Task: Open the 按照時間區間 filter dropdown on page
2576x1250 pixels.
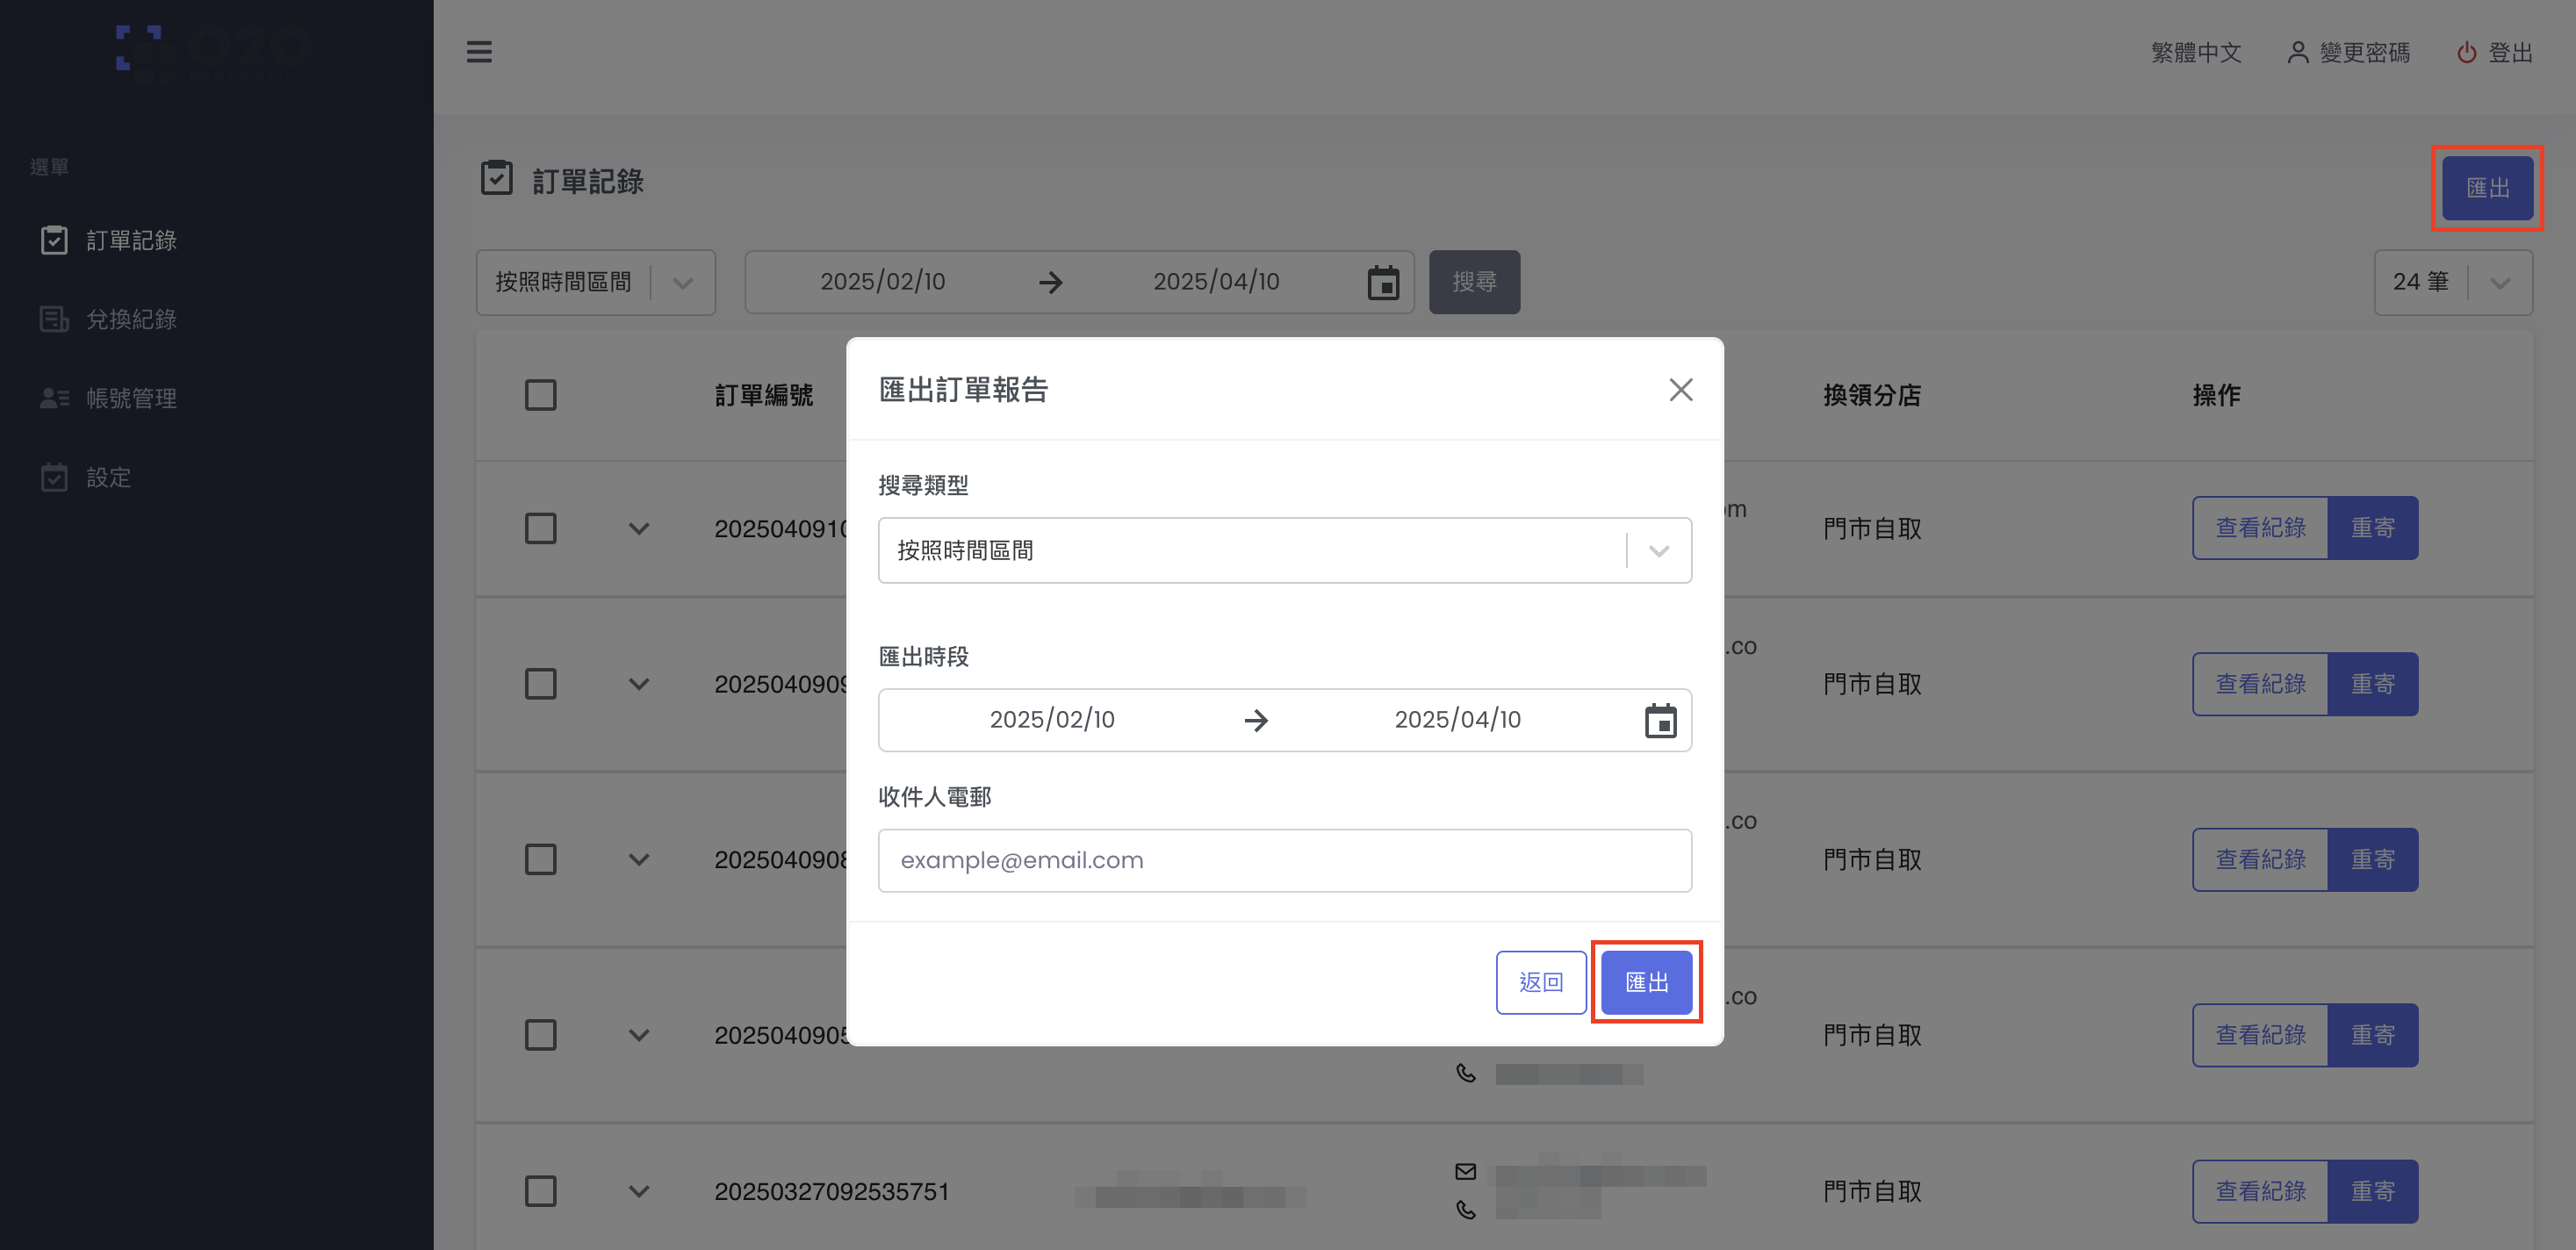Action: coord(595,282)
